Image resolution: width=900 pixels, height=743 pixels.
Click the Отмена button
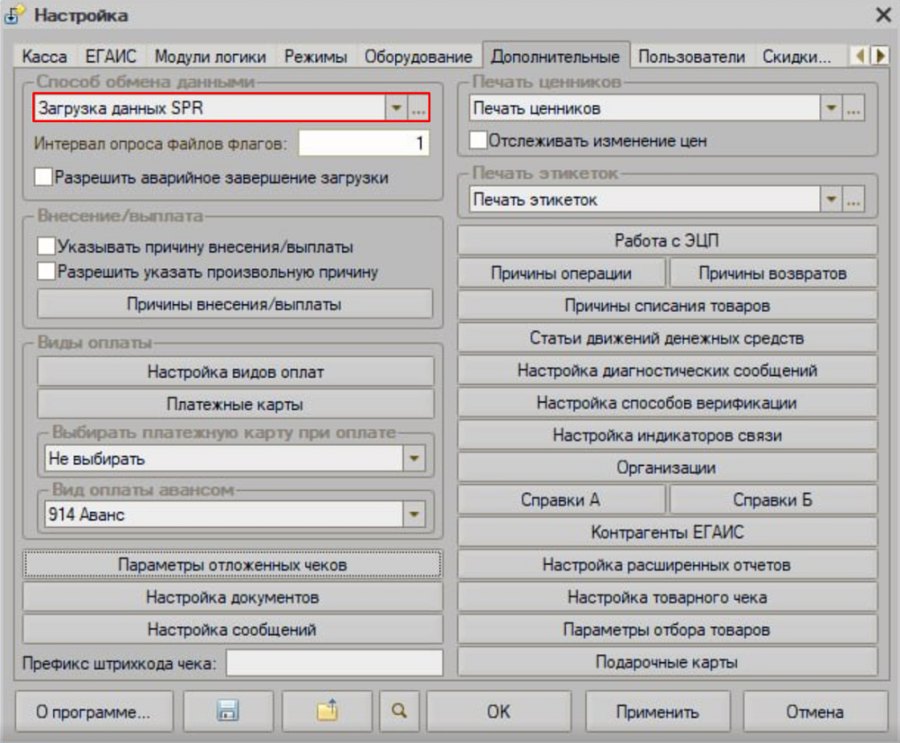[815, 711]
